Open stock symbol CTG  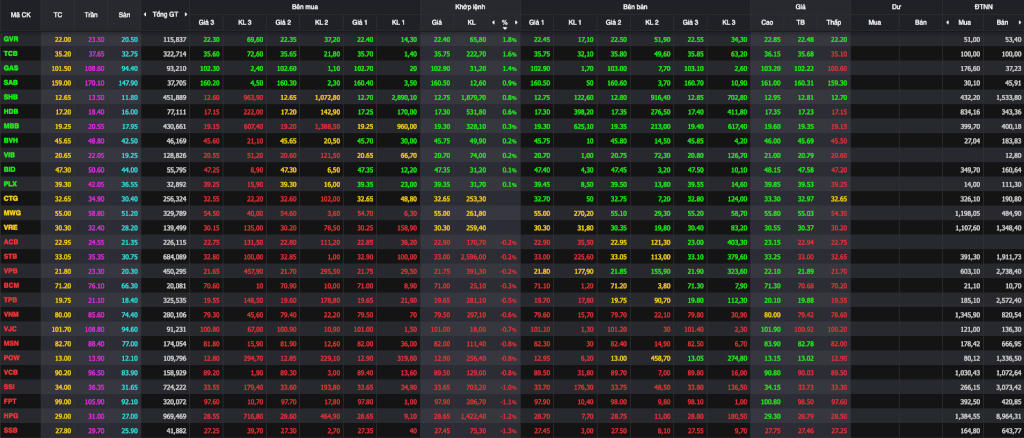point(10,197)
